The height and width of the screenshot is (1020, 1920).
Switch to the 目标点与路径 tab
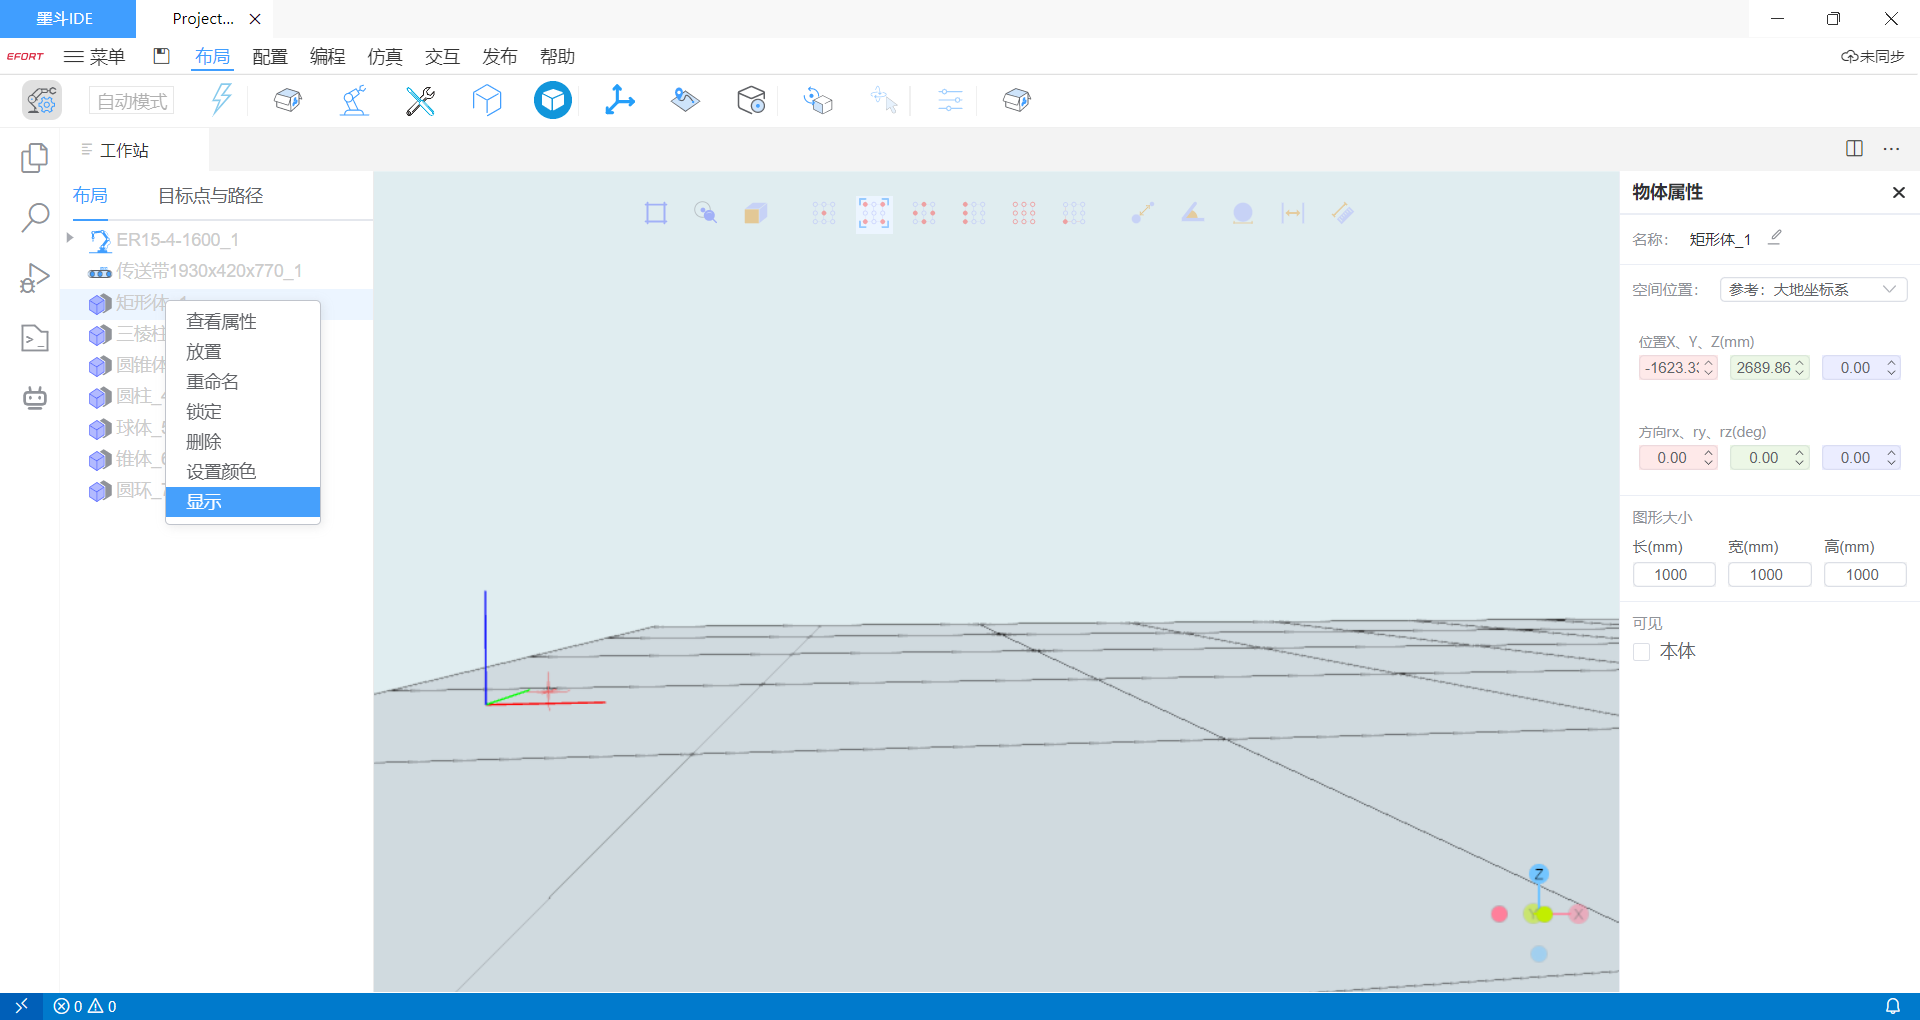tap(210, 196)
